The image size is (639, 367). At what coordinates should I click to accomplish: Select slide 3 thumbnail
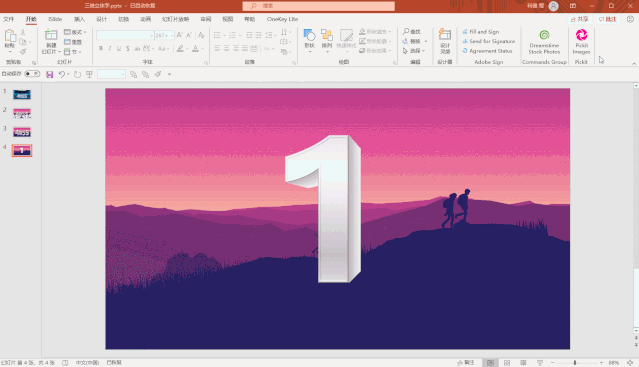click(x=22, y=132)
